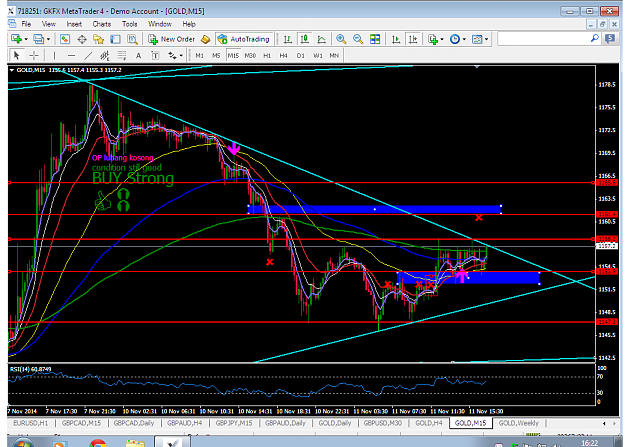Viewport: 625px width, 447px height.
Task: Open the Periodicity clock icon
Action: point(455,39)
